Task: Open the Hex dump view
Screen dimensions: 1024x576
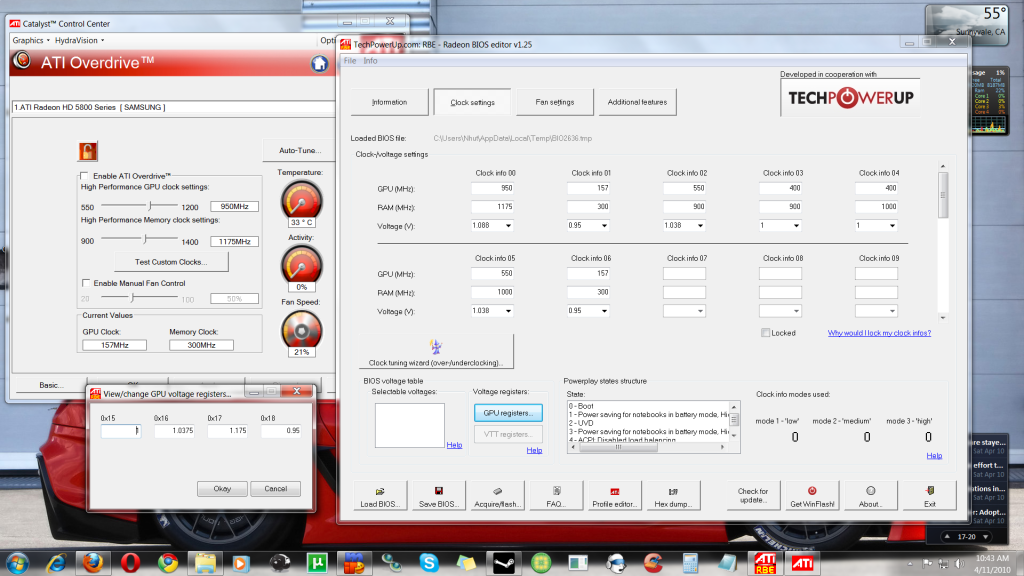Action: click(673, 496)
